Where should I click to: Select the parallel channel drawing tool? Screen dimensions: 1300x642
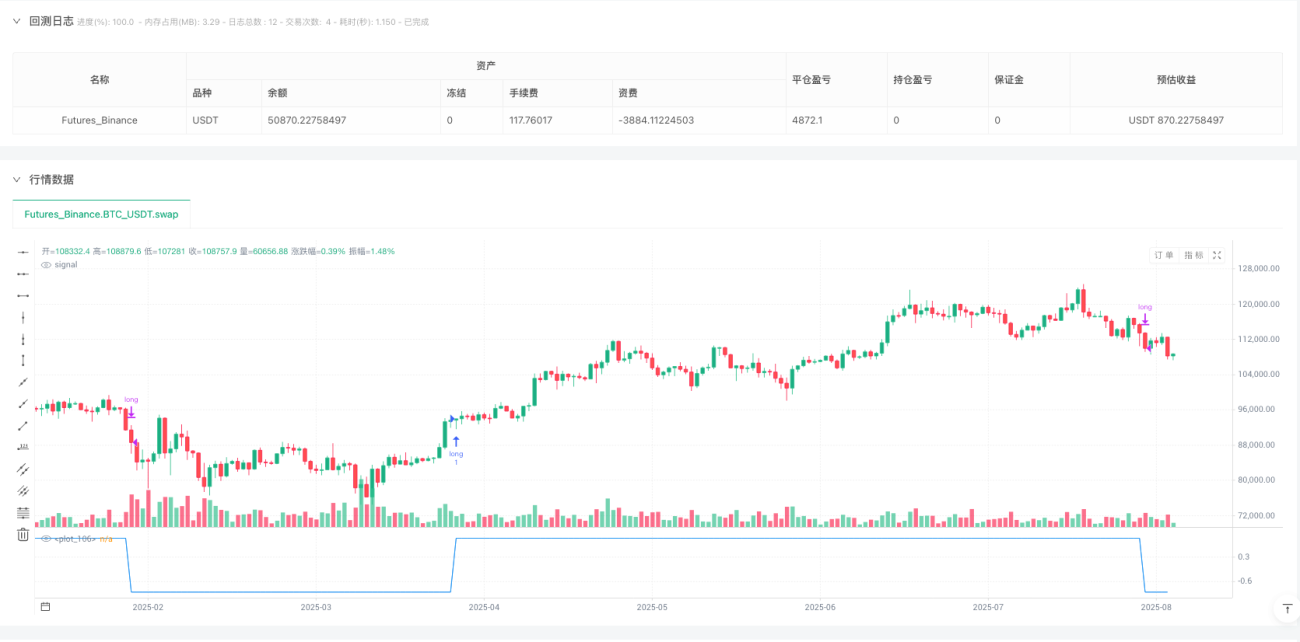coord(23,468)
